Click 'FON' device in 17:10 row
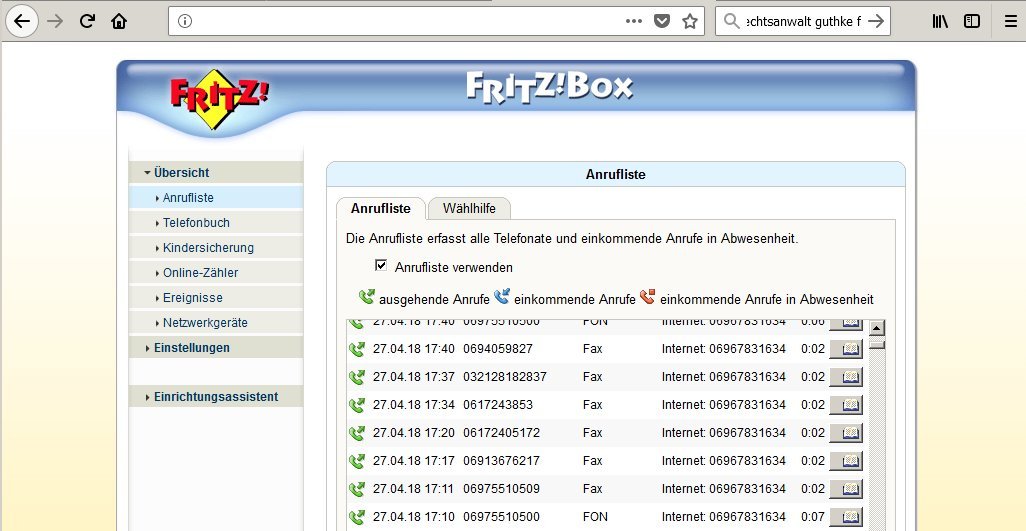 tap(595, 517)
